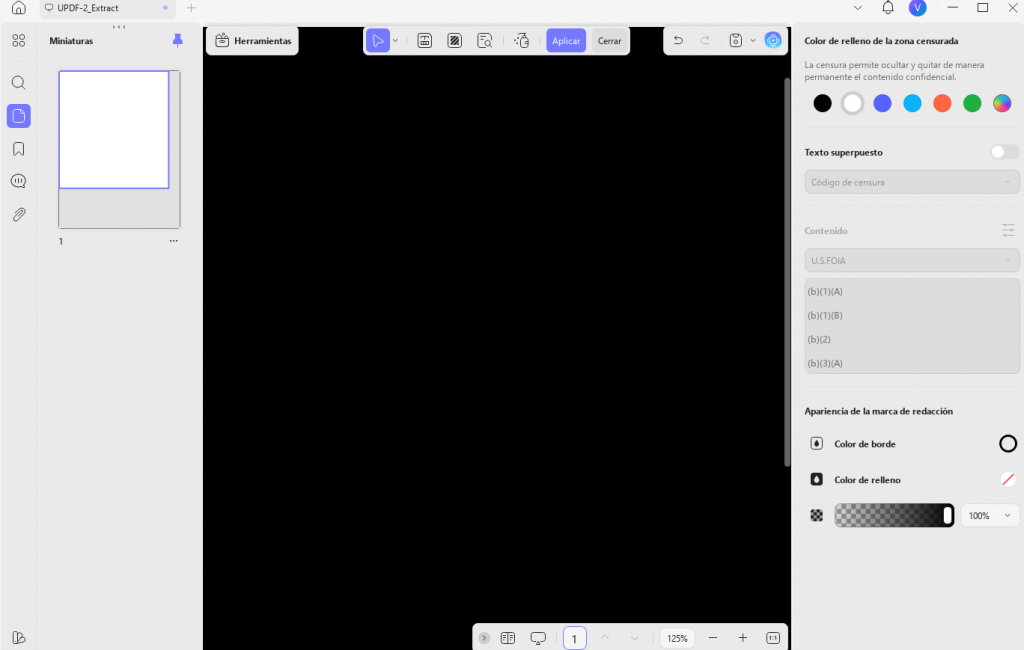This screenshot has width=1024, height=650.
Task: Choose the redact text tool
Action: pos(424,41)
